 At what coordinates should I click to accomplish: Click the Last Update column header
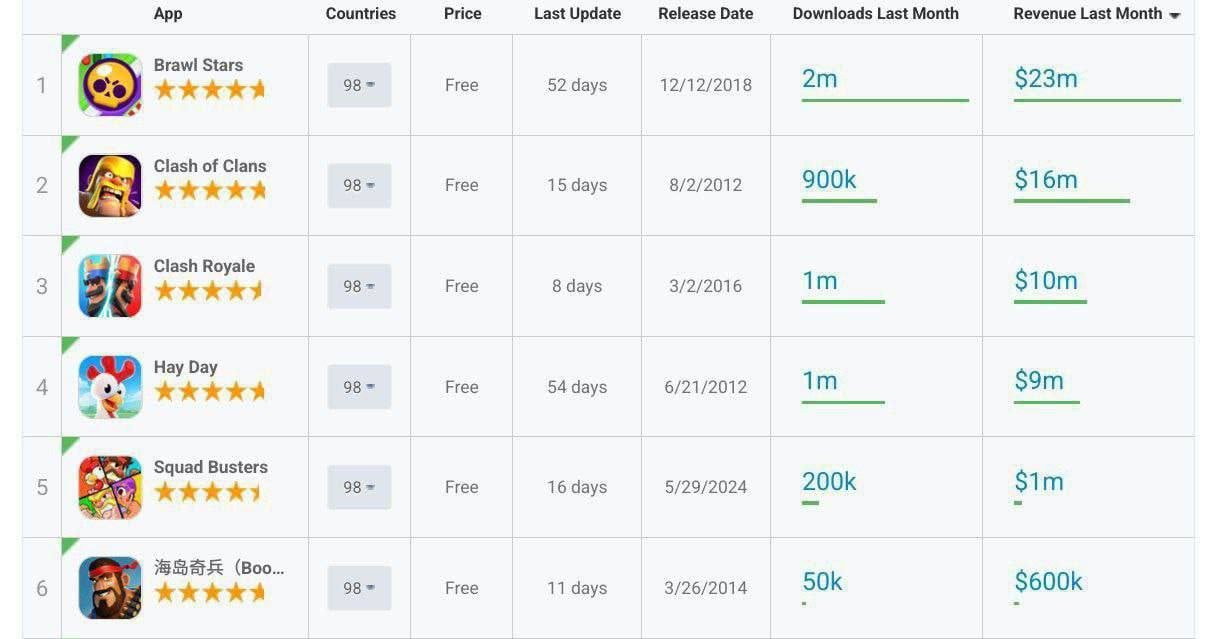click(x=577, y=14)
